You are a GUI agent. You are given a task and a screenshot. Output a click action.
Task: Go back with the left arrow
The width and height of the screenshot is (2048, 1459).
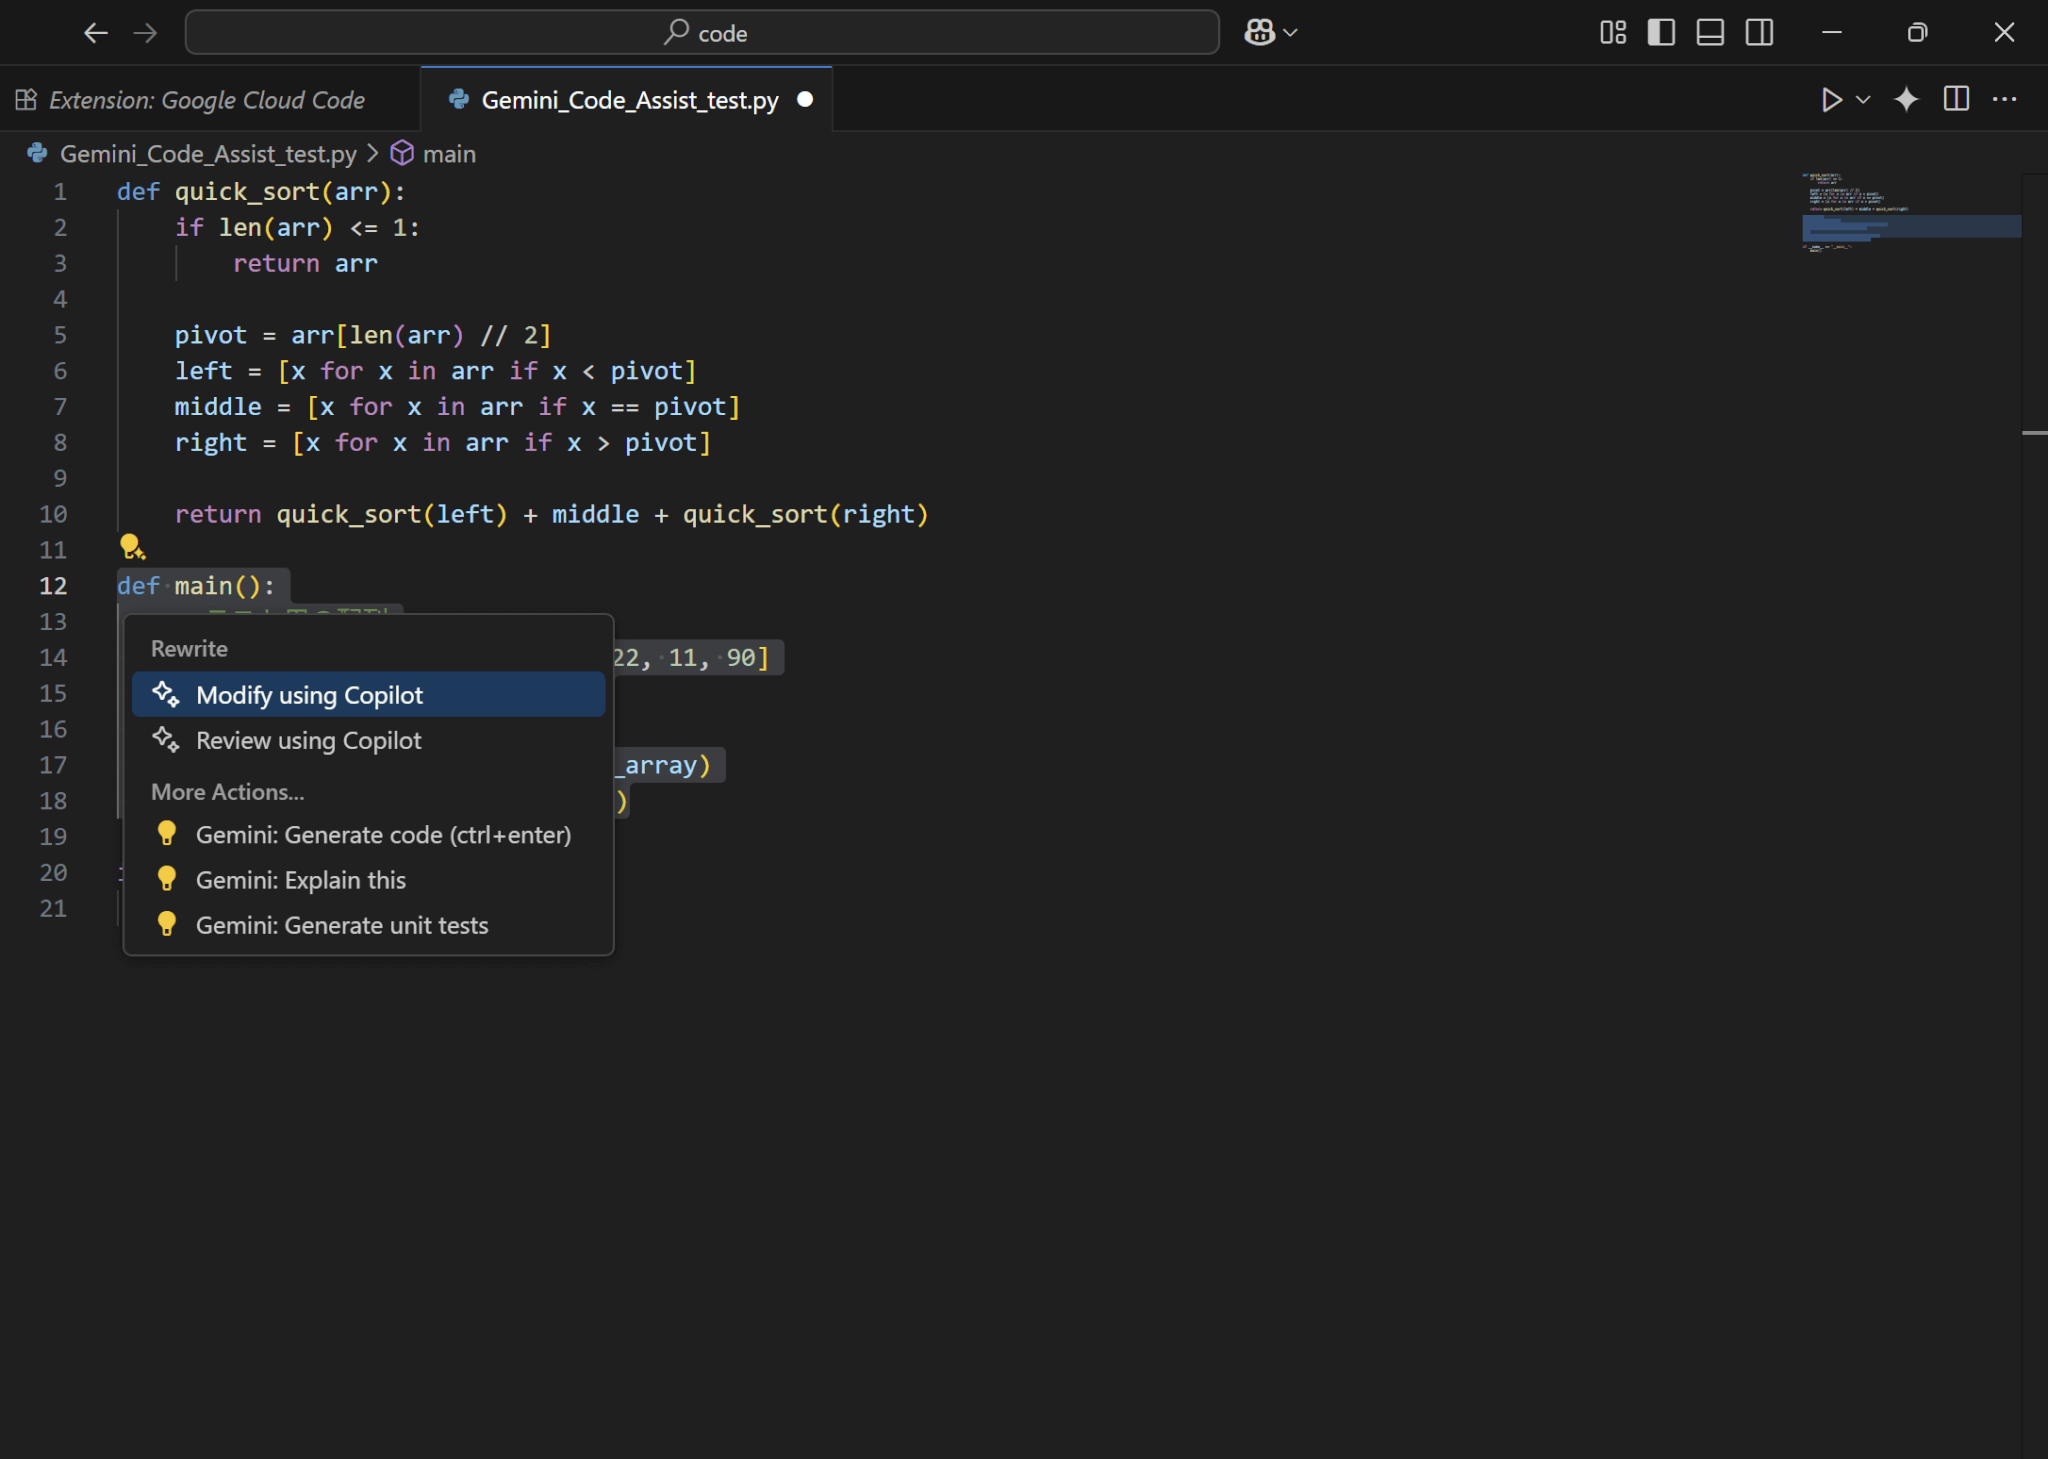coord(95,33)
